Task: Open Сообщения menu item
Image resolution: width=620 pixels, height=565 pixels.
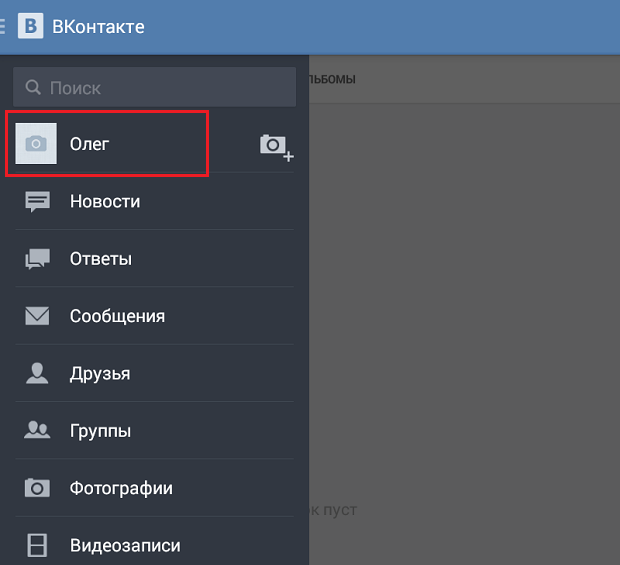Action: coord(154,316)
